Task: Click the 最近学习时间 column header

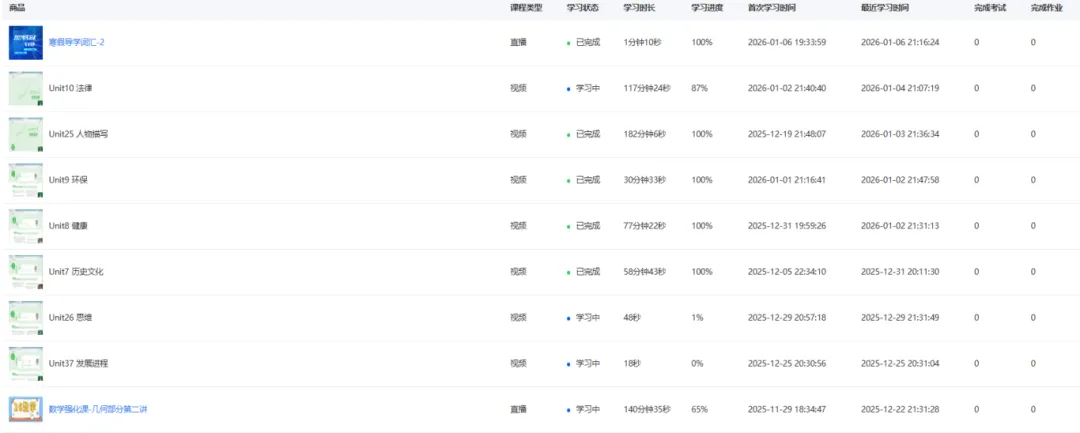Action: pos(886,8)
